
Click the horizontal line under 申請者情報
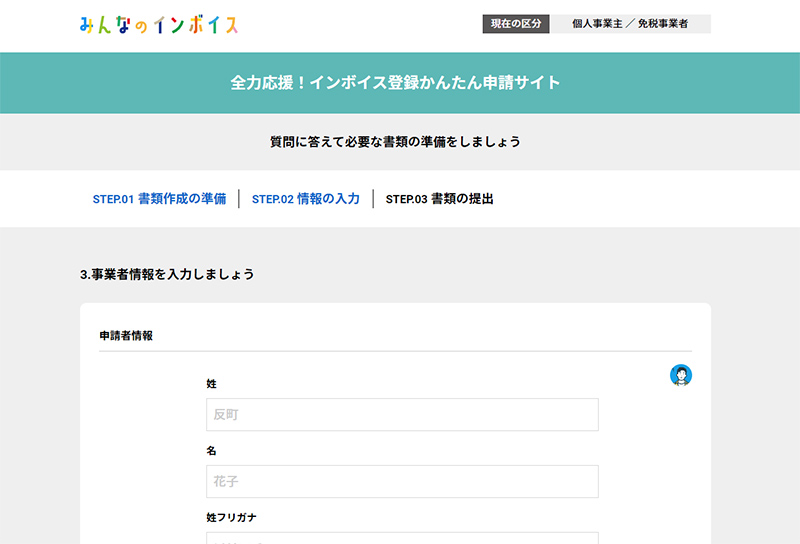395,351
